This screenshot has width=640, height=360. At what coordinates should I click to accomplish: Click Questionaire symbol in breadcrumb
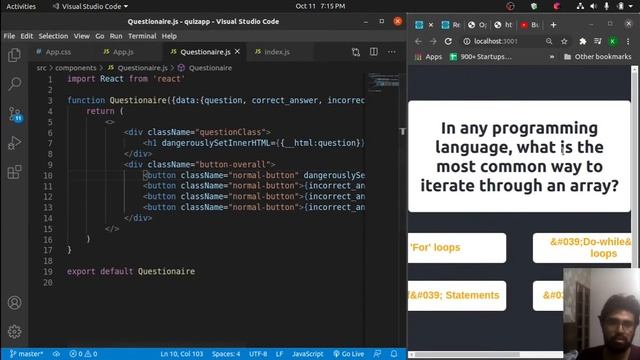click(205, 68)
